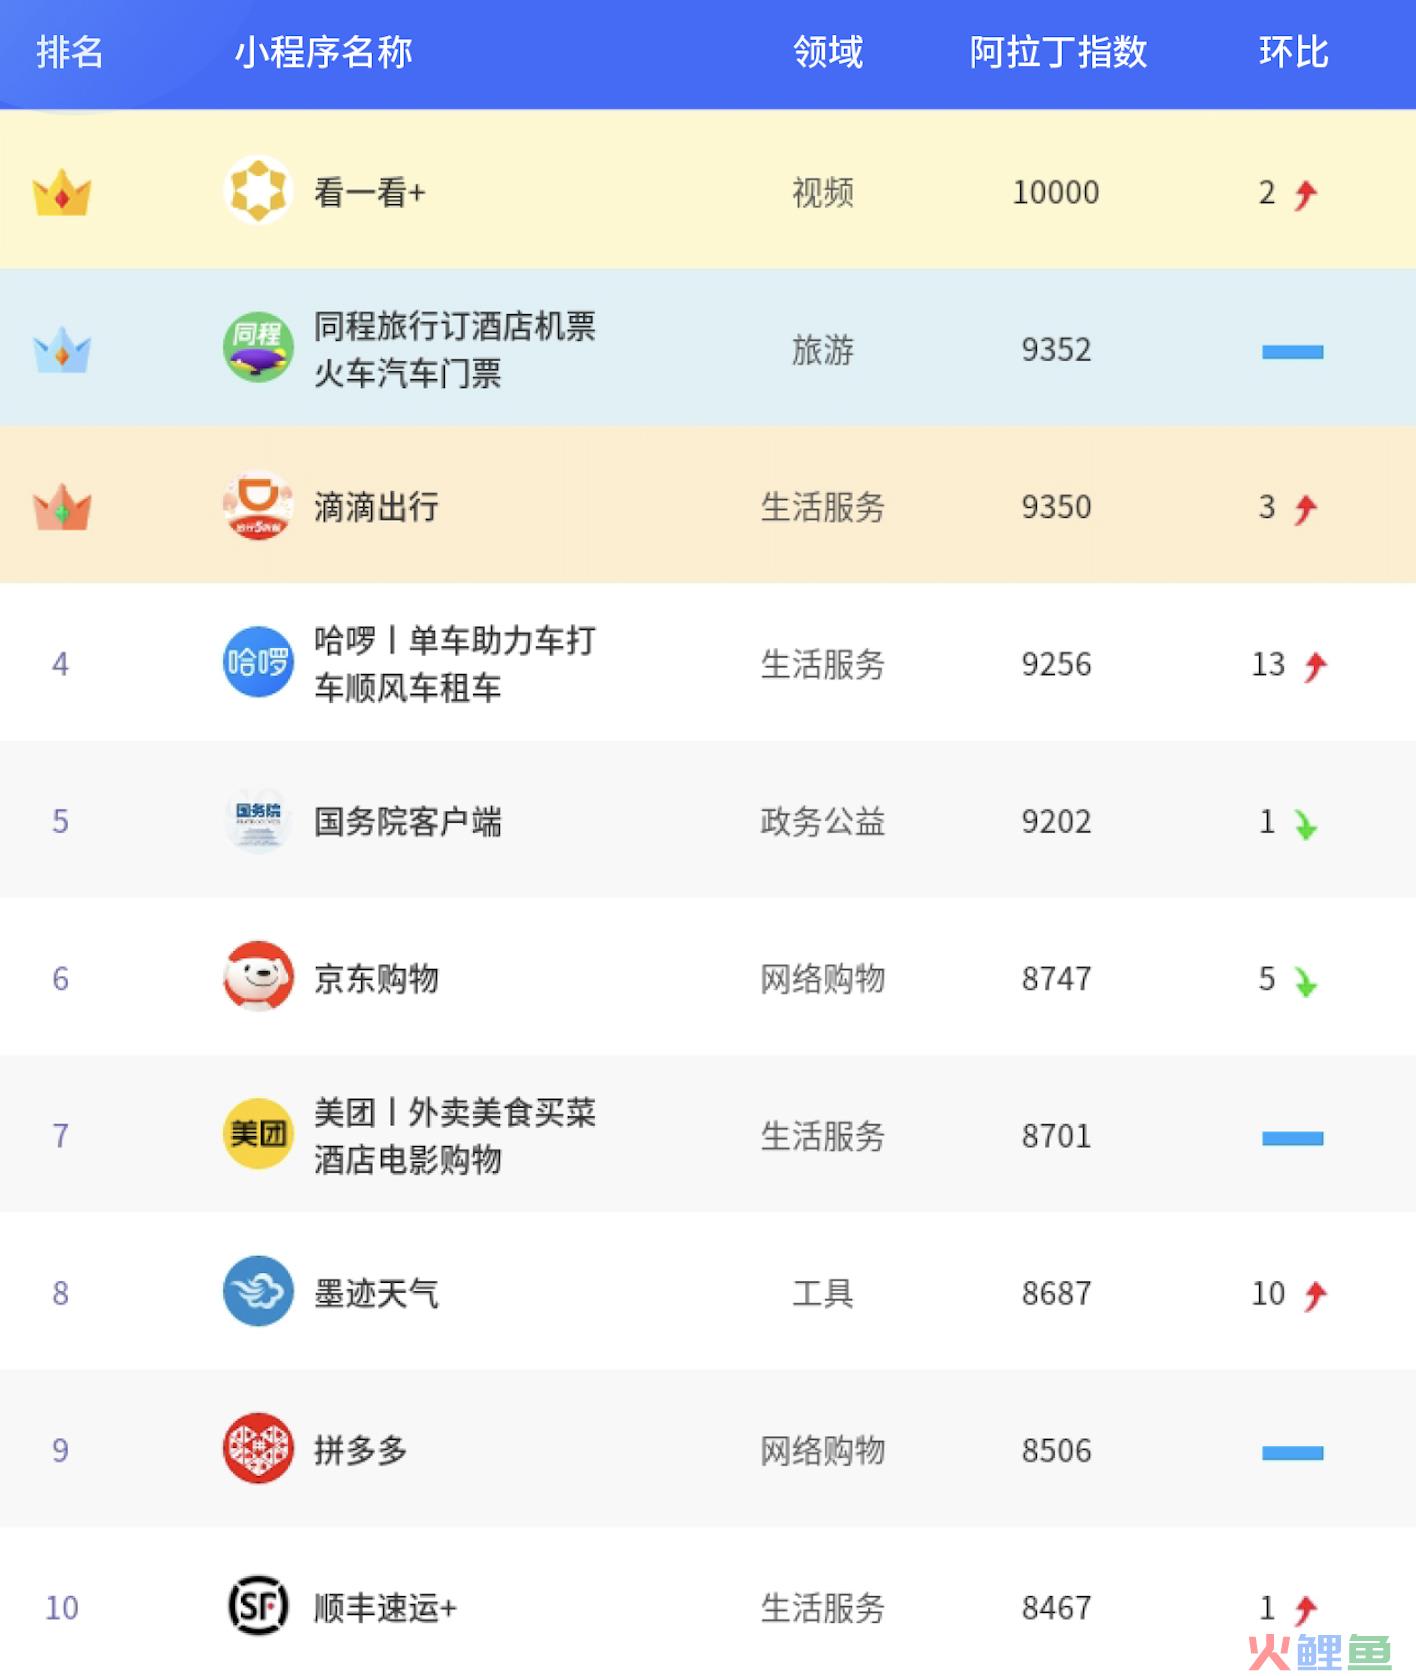Screen dimensions: 1416x1676
Task: Click the orange crown rank-three icon
Action: point(62,507)
